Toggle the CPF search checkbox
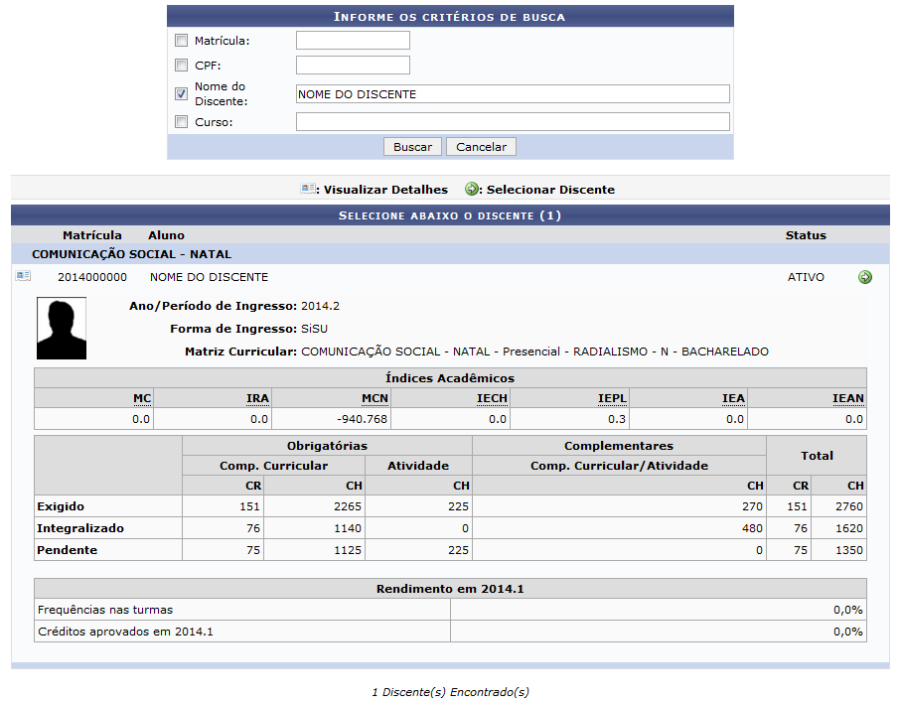 pyautogui.click(x=181, y=66)
